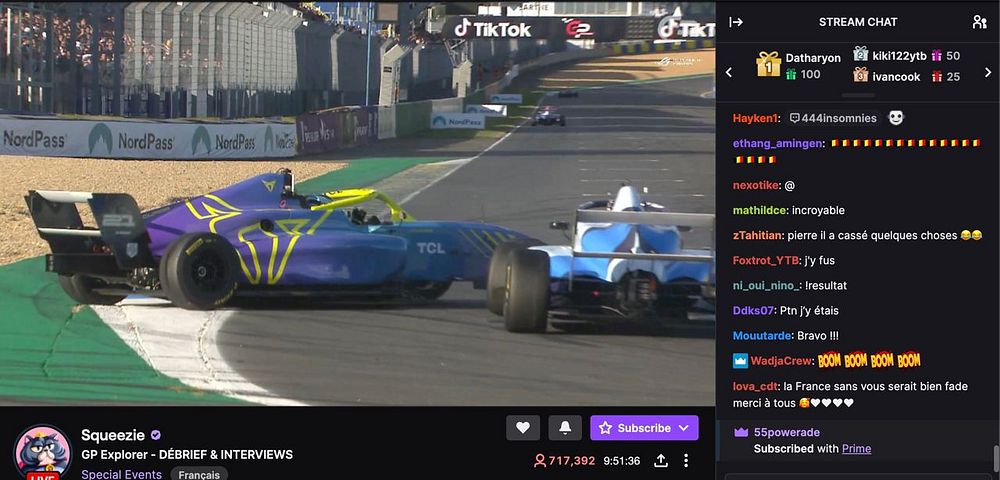Click Datharyon's first-place gift icon
The height and width of the screenshot is (480, 1000).
coord(768,64)
